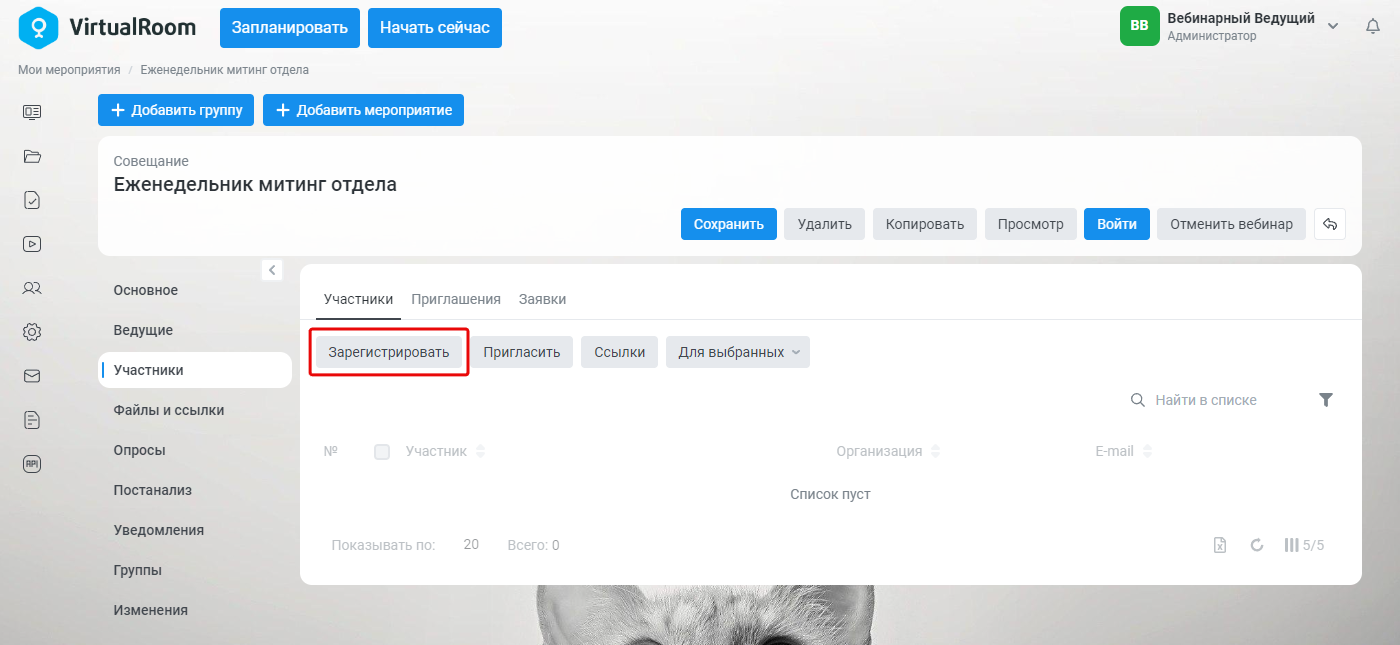
Task: Click the back arrow button beside Отменить вебинар
Action: 1330,224
